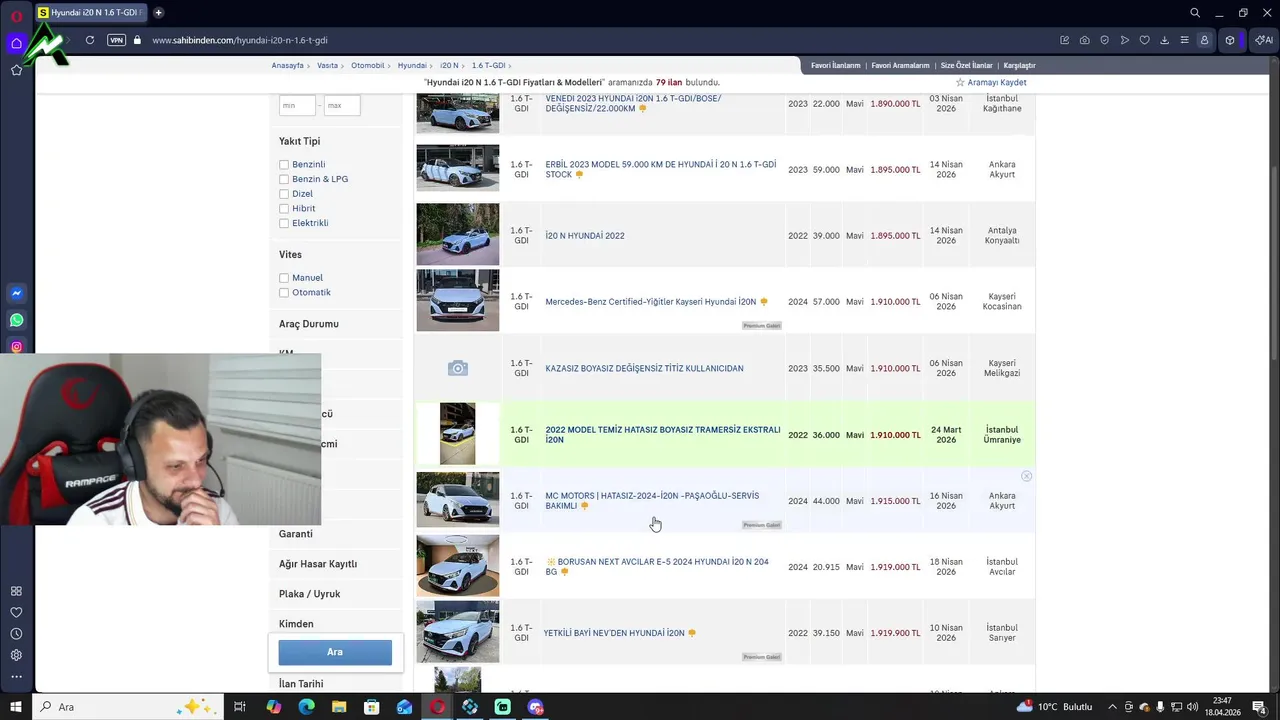The width and height of the screenshot is (1280, 720).
Task: Open sidebar heart favorites icon
Action: coord(16,612)
